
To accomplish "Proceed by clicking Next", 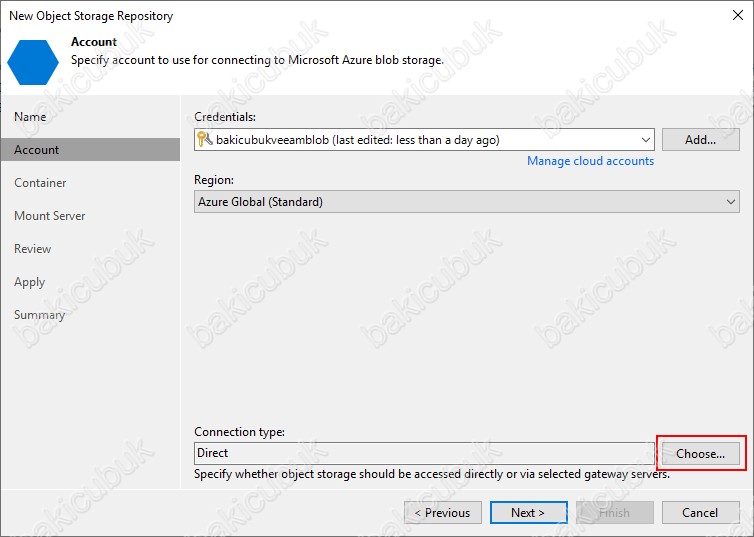I will pos(528,513).
